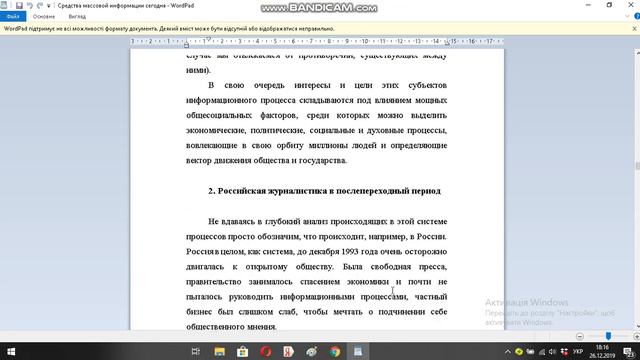Click the battery tray icon
Viewport: 640px width, 360px height.
pos(530,351)
